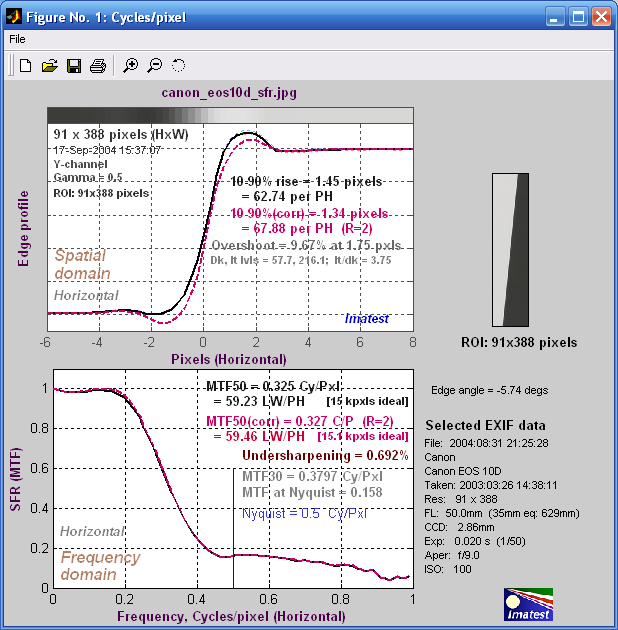Screen dimensions: 618x630
Task: Select the Rotate 3D tool
Action: [x=178, y=65]
